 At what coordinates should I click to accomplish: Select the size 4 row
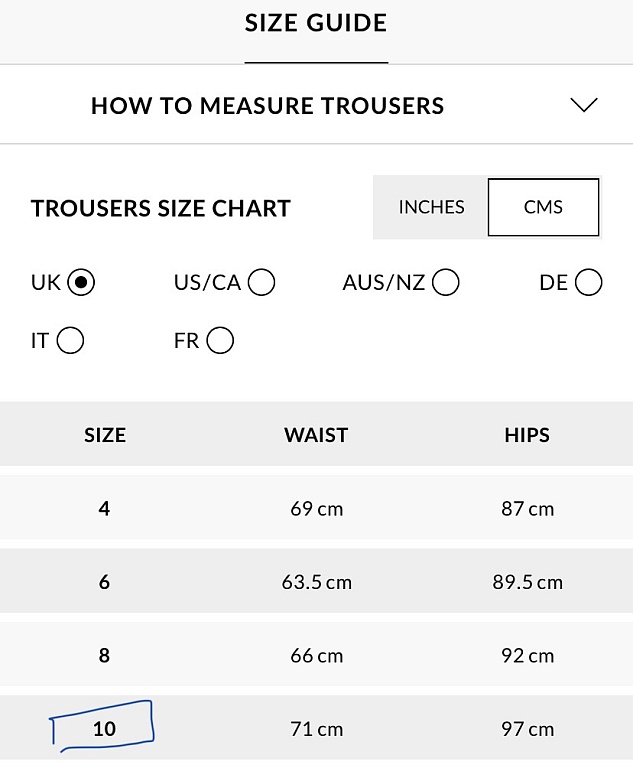pos(316,507)
